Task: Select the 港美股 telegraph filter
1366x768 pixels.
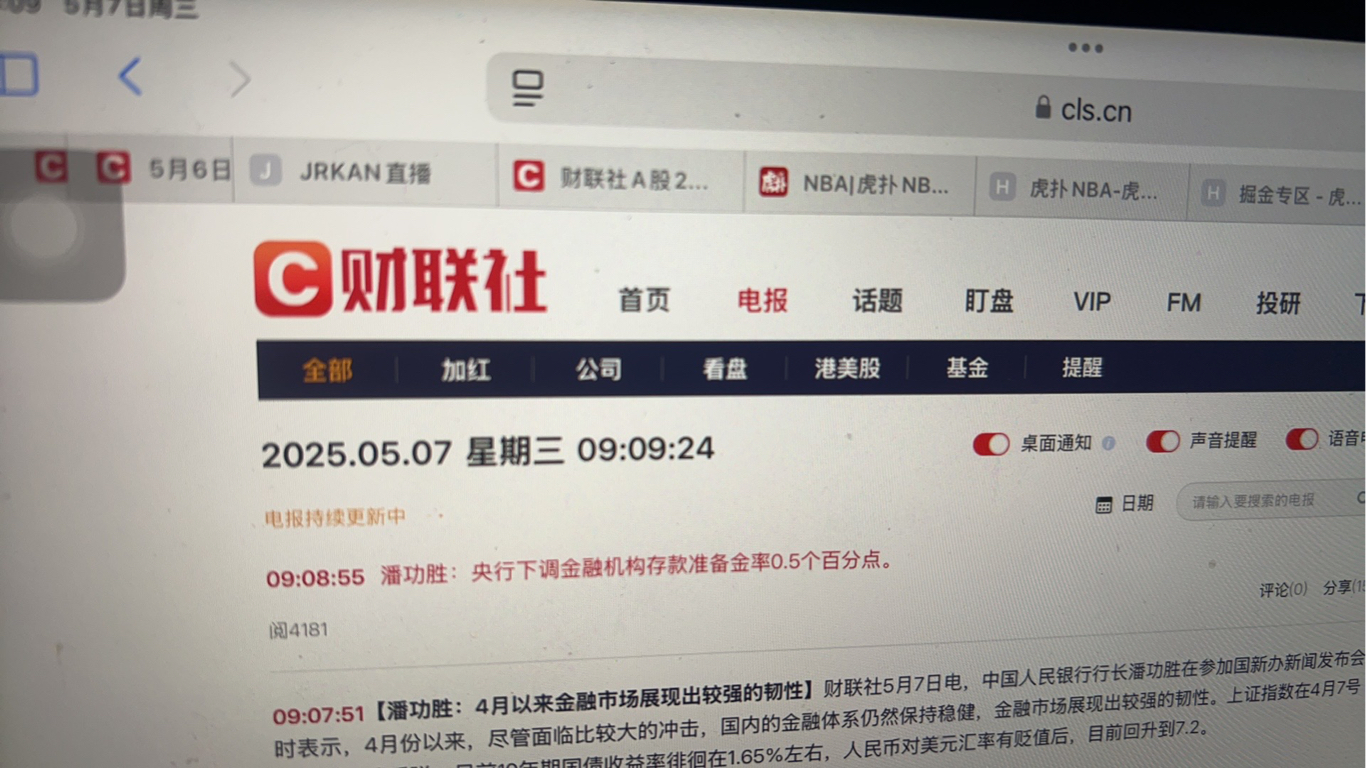Action: coord(847,368)
